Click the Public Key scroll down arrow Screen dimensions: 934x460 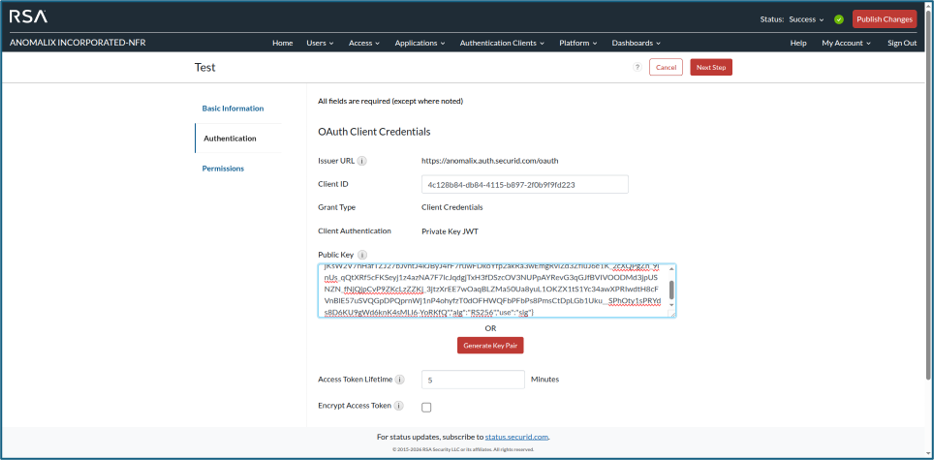pos(671,305)
